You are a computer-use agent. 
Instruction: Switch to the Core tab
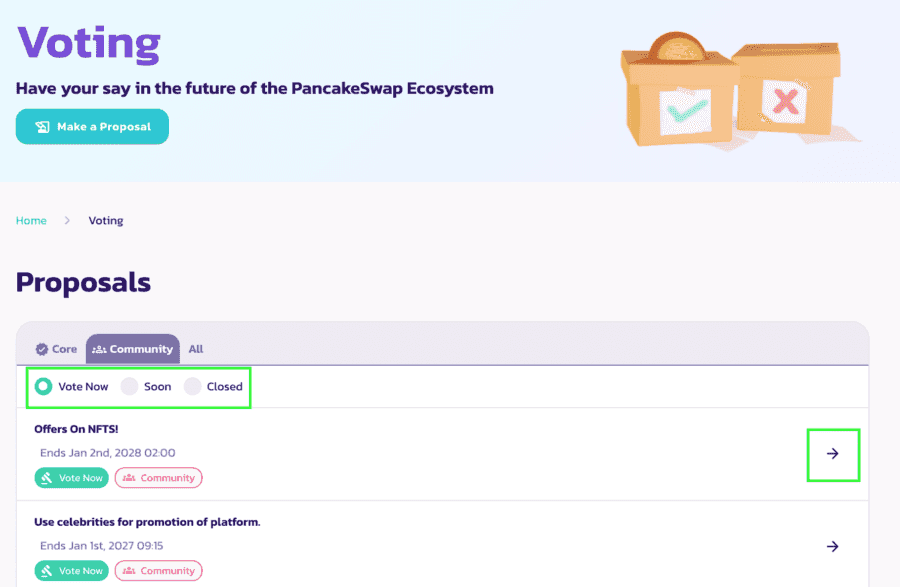(57, 349)
